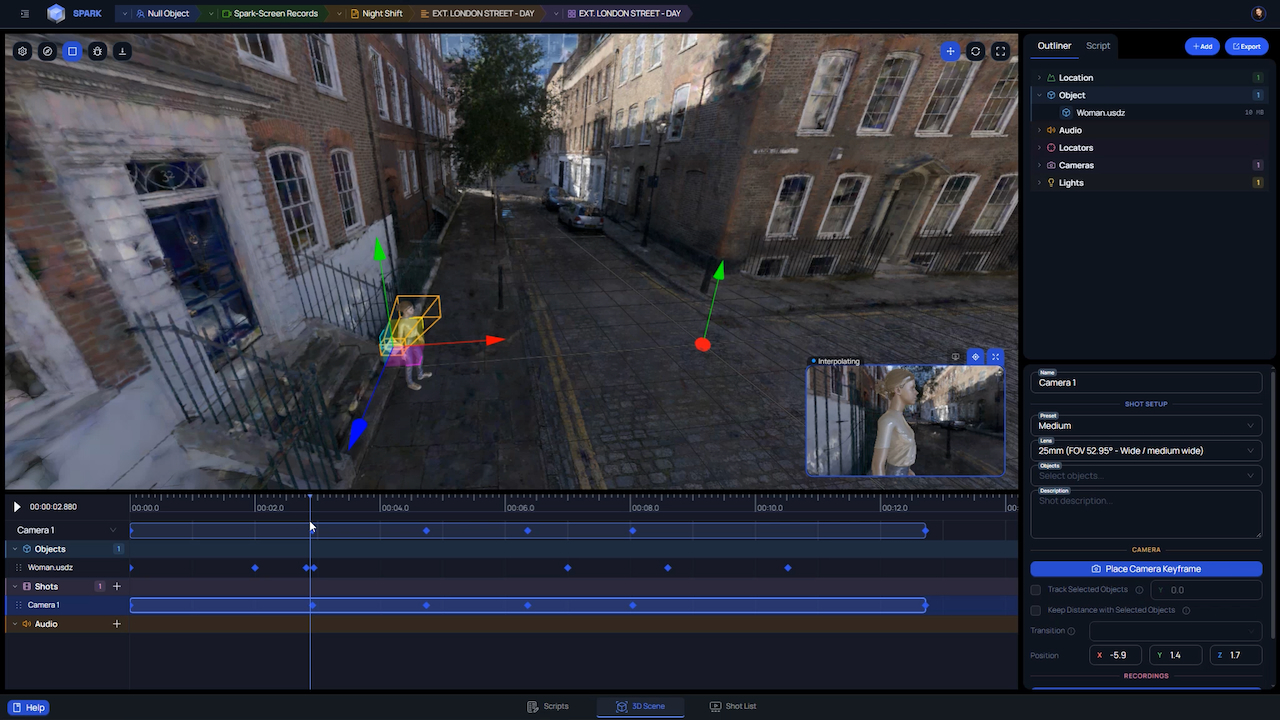
Task: Enter fullscreen viewport mode
Action: (x=1000, y=51)
